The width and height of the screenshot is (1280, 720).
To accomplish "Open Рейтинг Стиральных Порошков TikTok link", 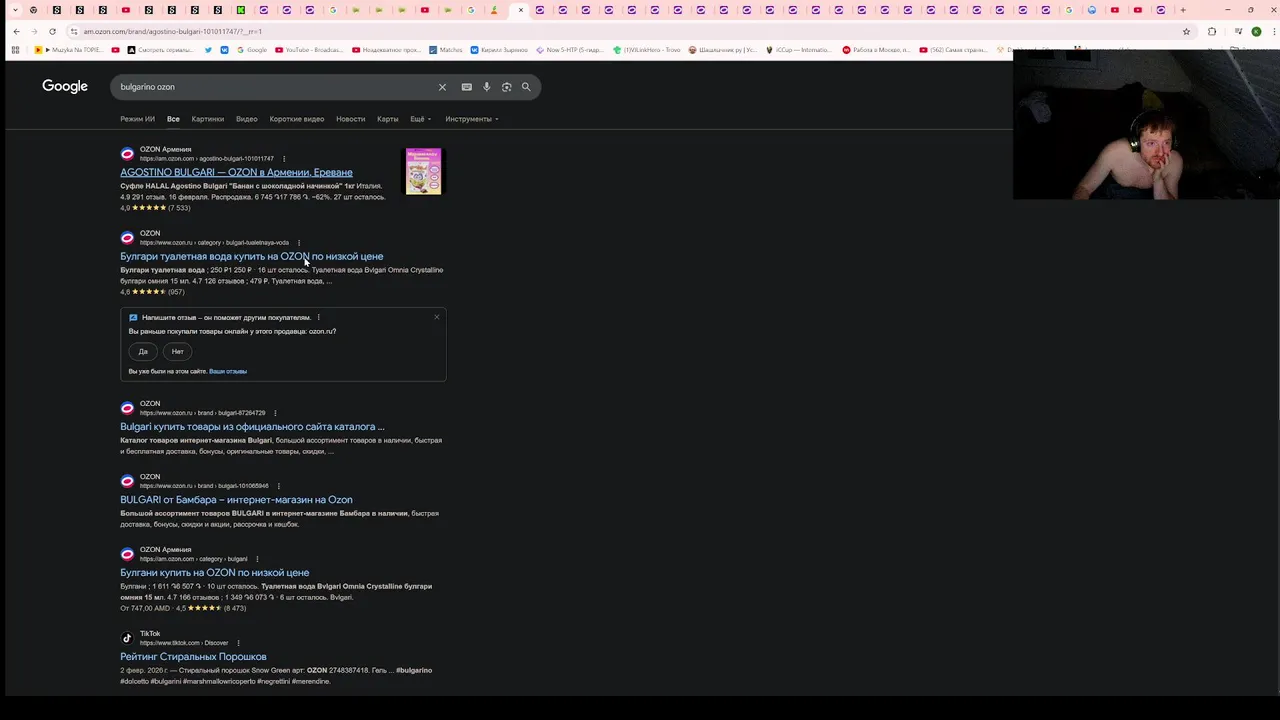I will (193, 656).
